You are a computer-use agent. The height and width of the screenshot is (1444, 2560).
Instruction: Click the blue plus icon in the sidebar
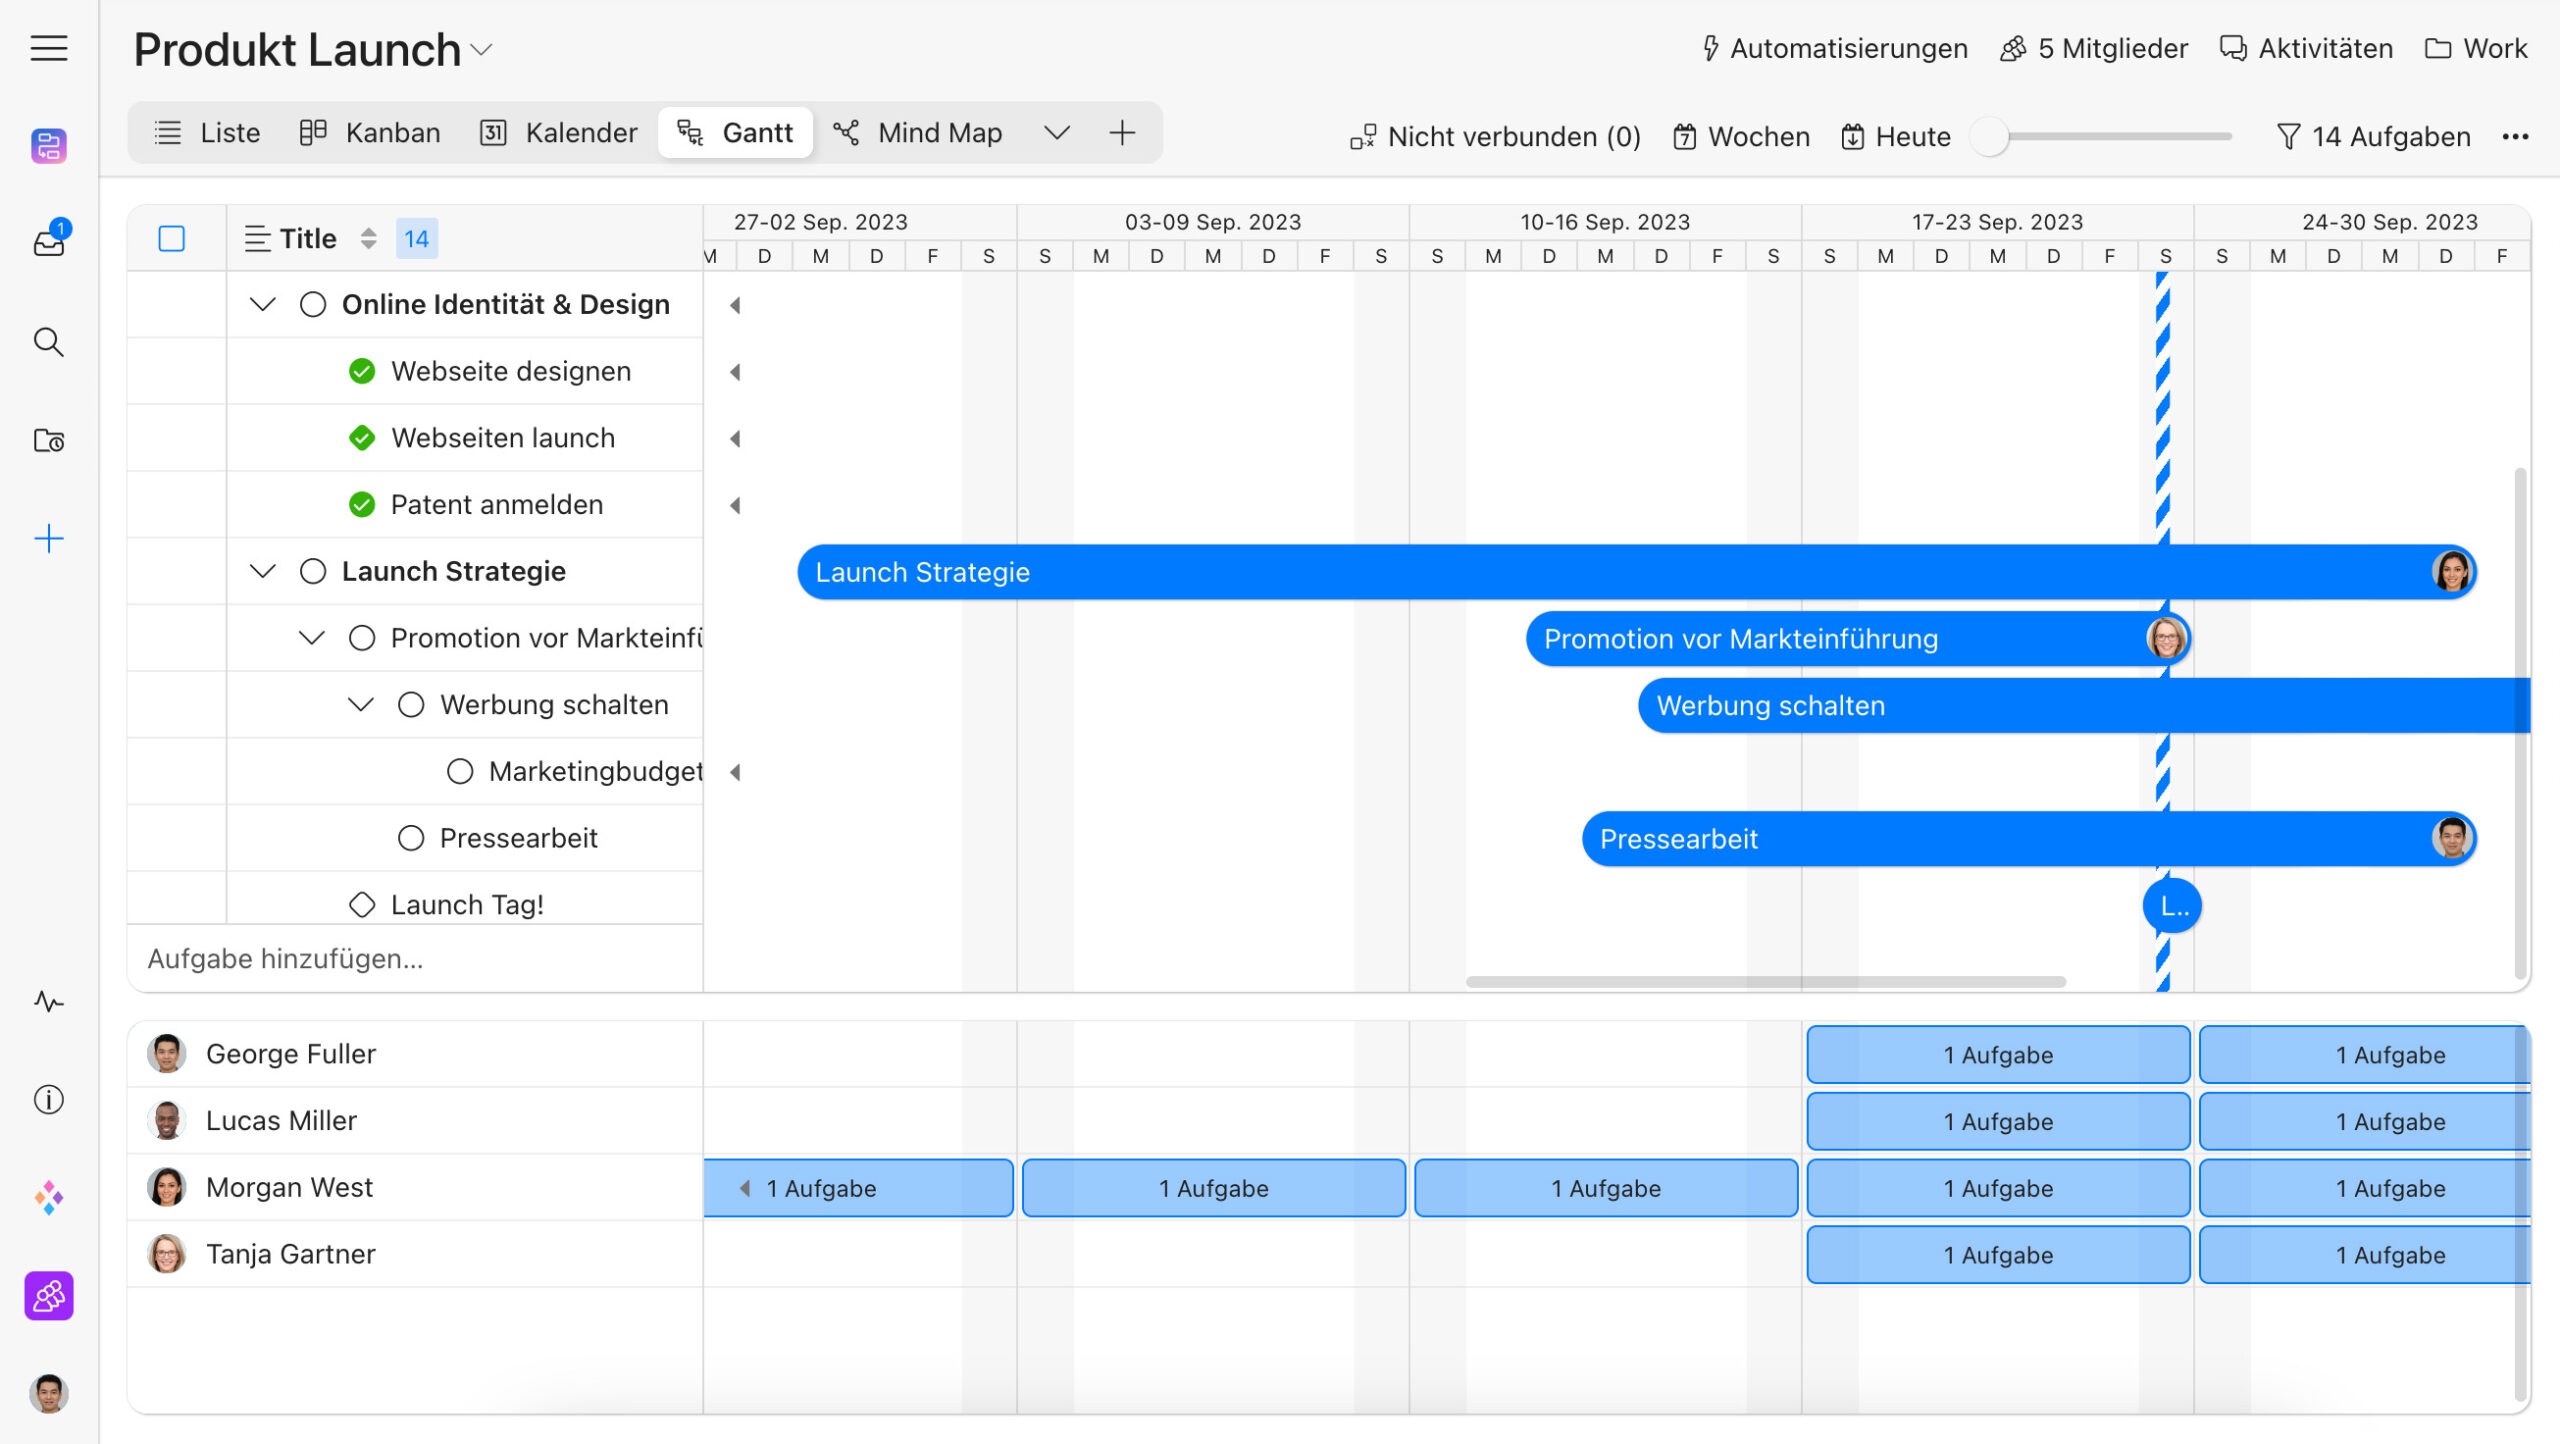point(48,539)
